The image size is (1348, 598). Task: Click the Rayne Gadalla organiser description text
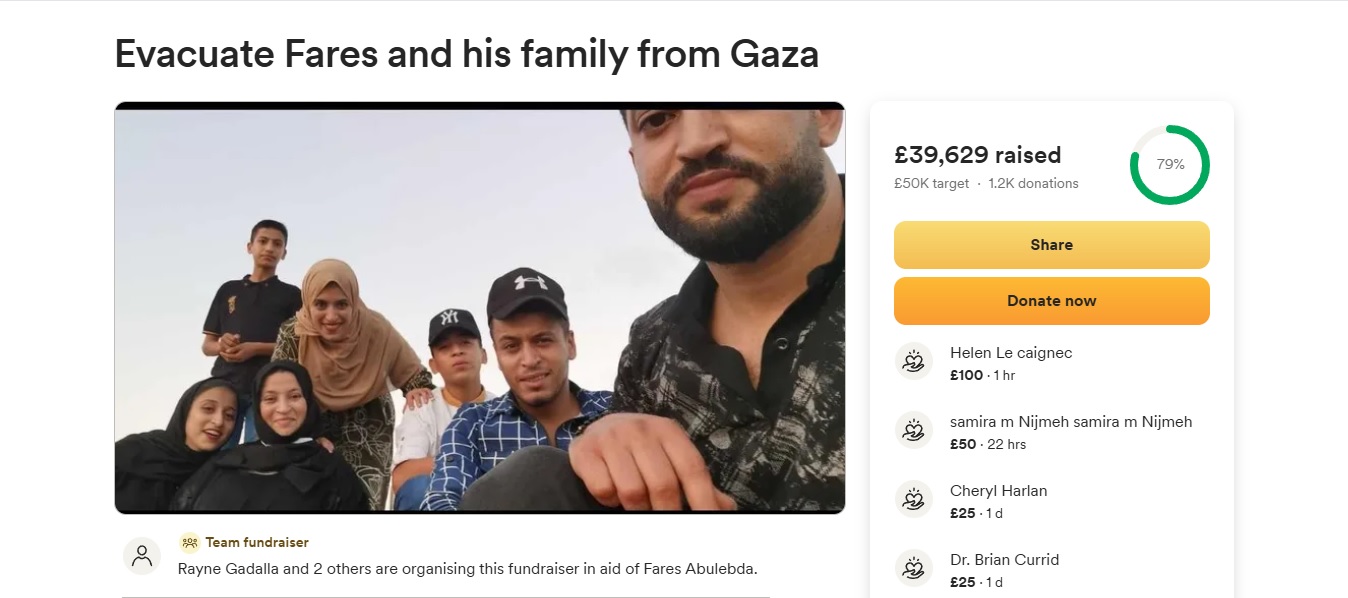click(467, 569)
